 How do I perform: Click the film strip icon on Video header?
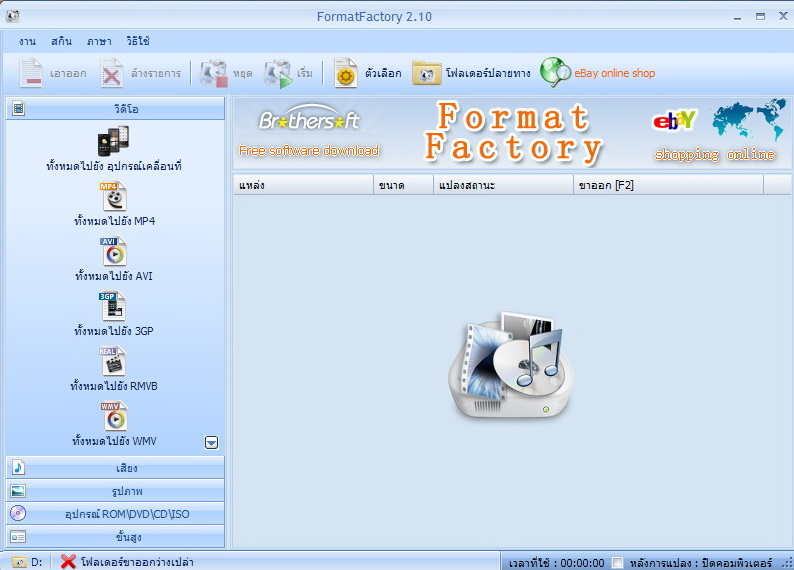[19, 108]
